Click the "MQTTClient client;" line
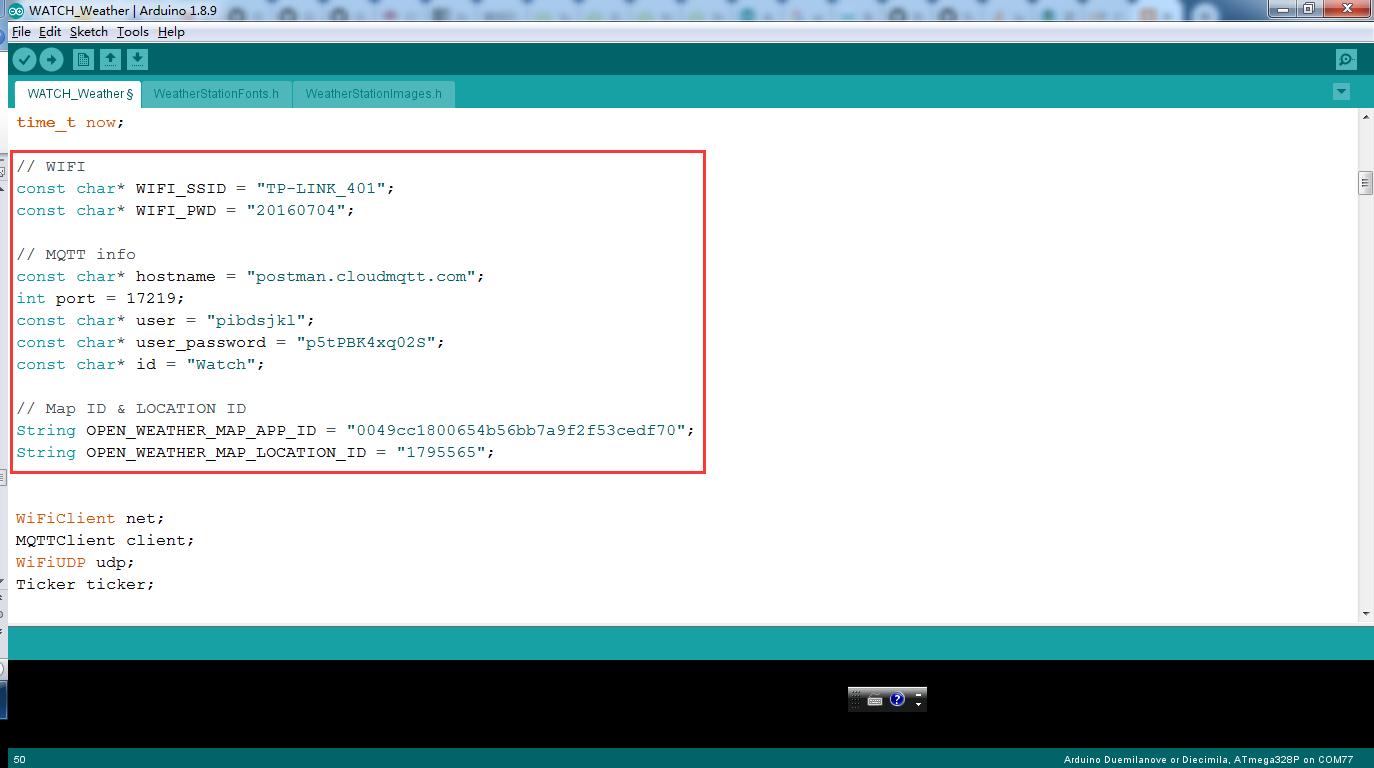 (105, 540)
